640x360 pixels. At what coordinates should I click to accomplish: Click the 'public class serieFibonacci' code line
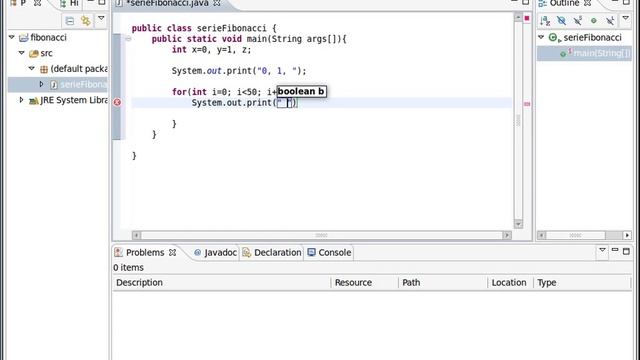point(204,28)
